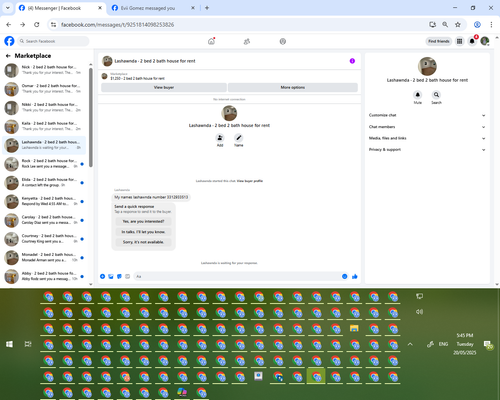
Task: Go to Facebook Home feed icon
Action: 211,41
